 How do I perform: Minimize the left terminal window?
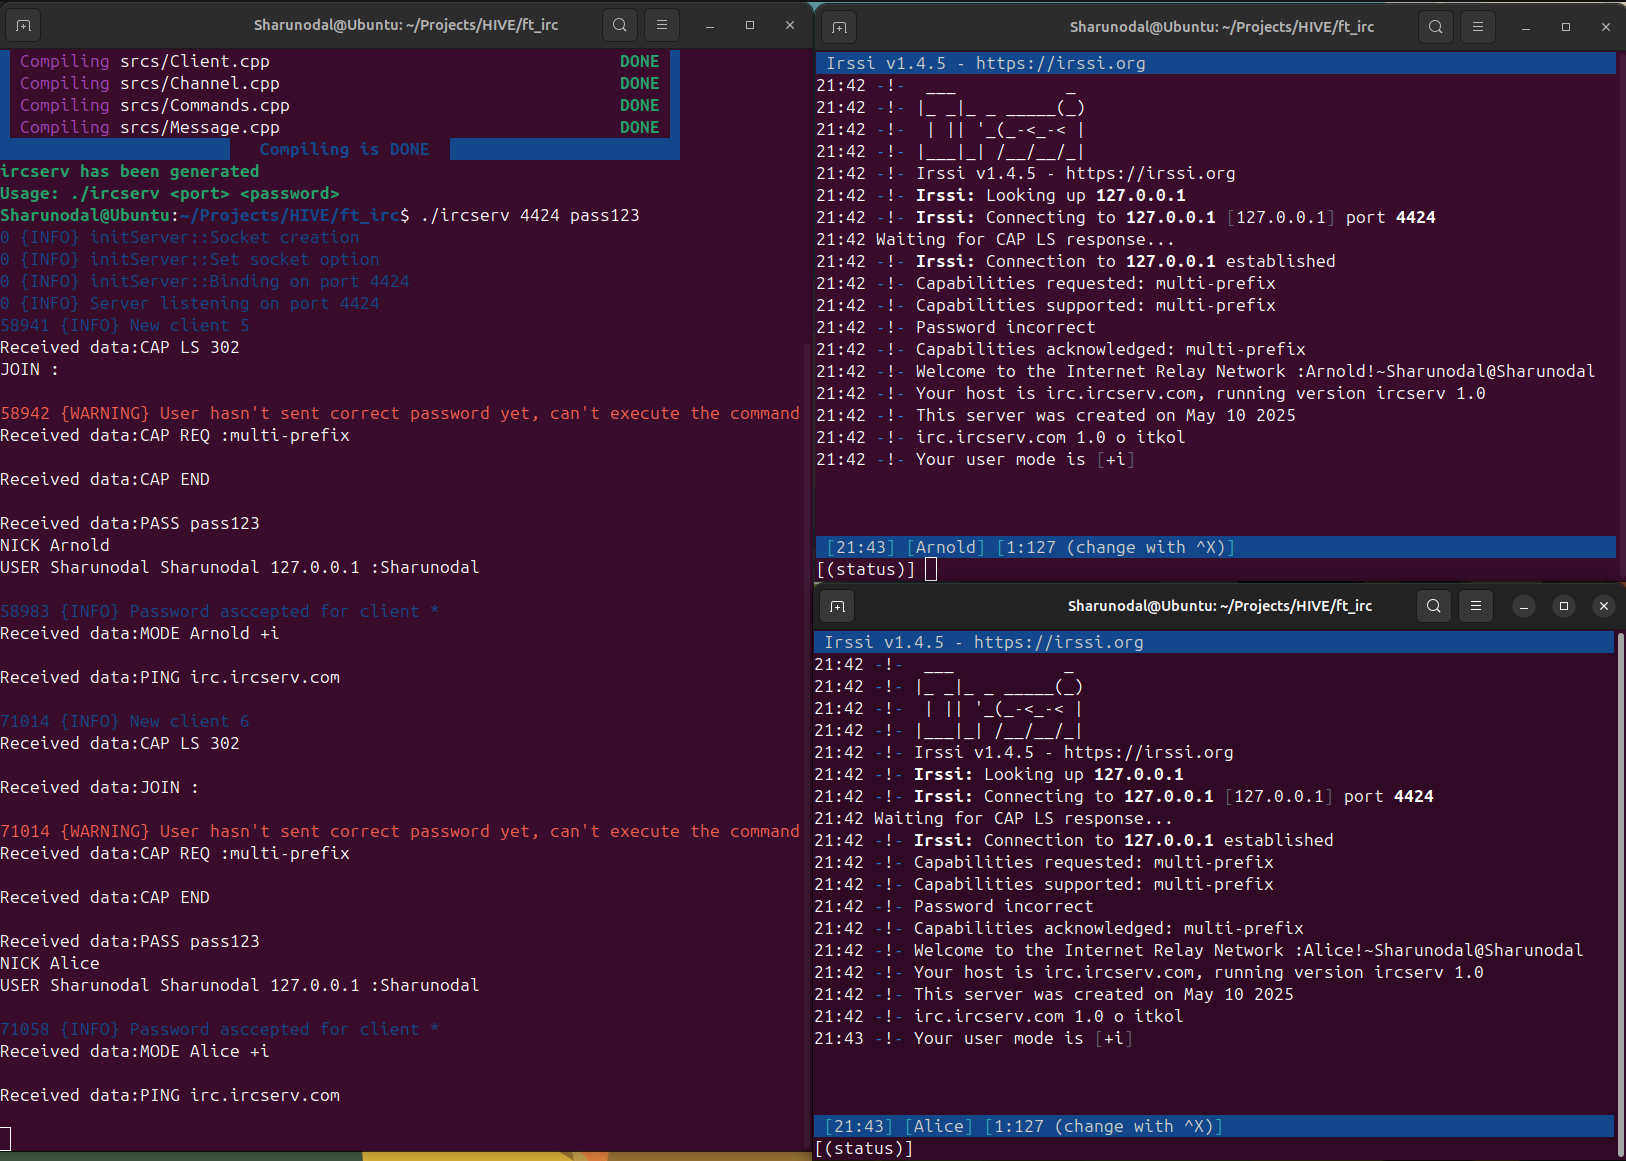point(710,25)
